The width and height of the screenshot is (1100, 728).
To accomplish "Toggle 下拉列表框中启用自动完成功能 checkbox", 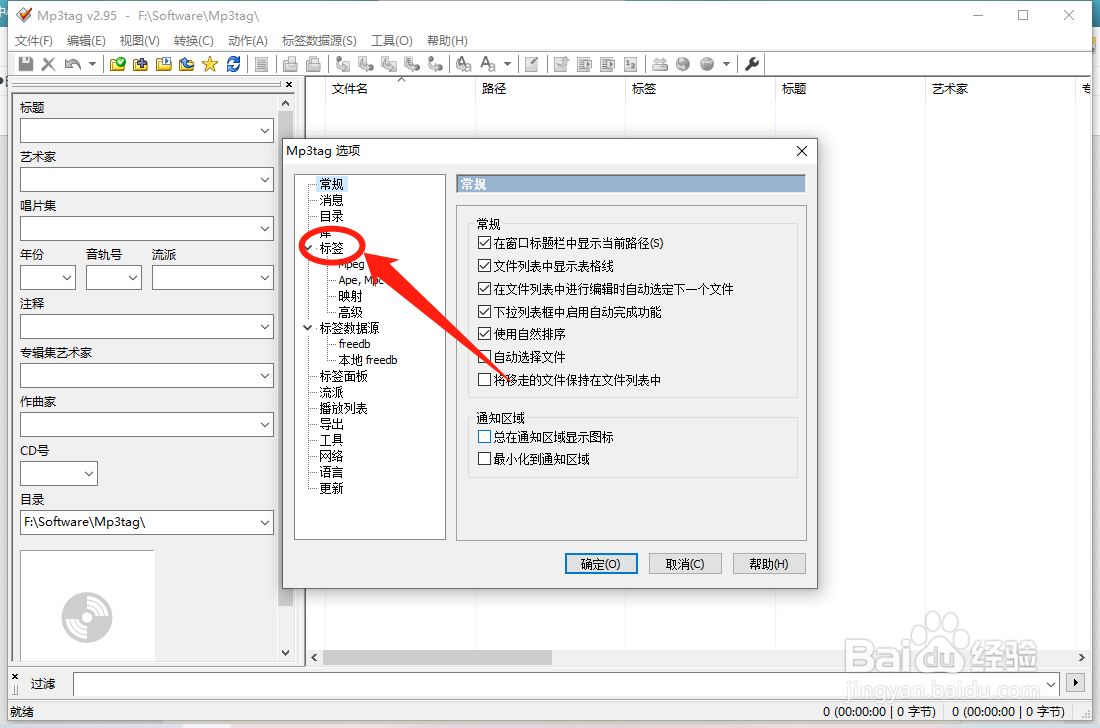I will [x=484, y=311].
